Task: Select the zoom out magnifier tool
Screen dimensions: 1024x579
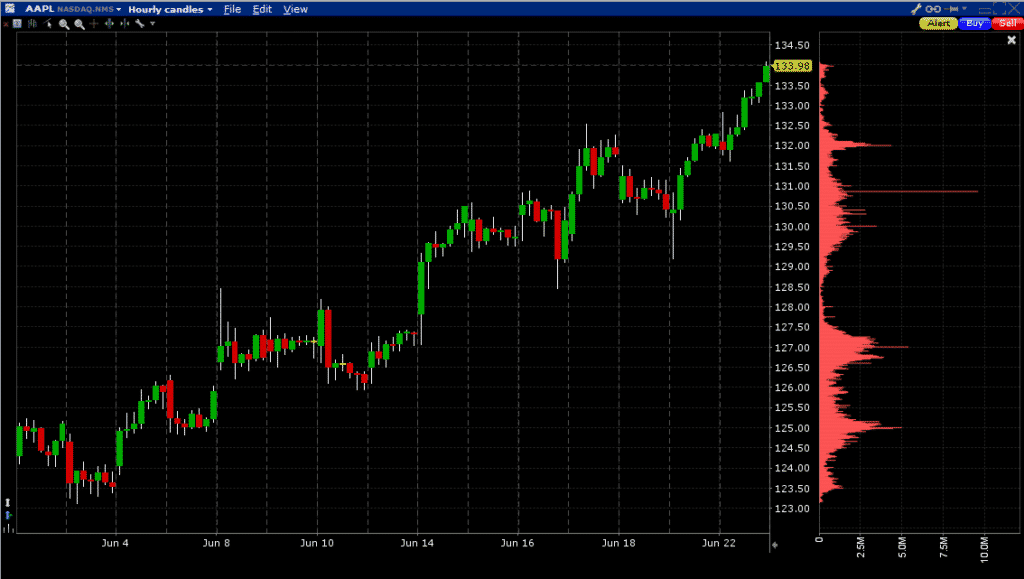Action: 79,24
